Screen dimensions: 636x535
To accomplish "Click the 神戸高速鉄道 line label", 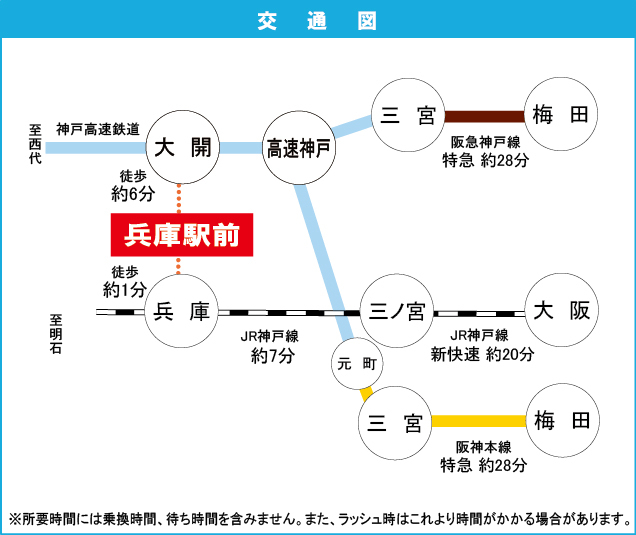I will [98, 129].
